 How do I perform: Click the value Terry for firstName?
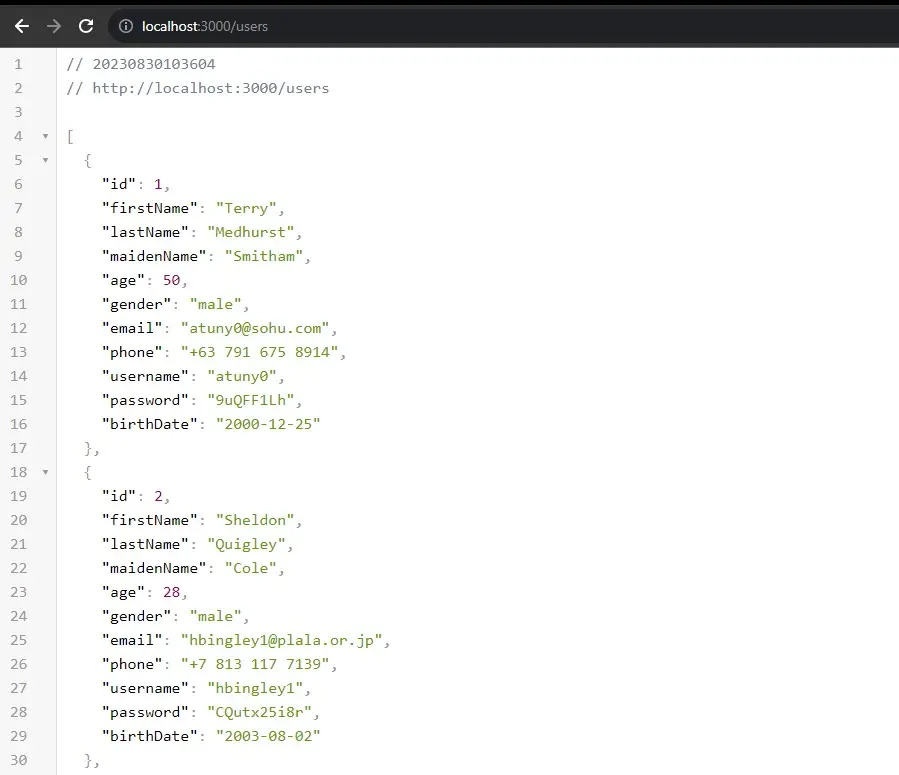[247, 208]
